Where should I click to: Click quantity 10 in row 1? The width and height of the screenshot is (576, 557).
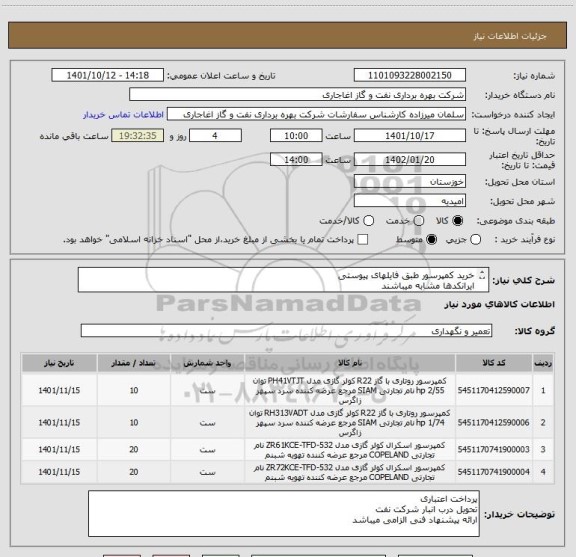click(134, 390)
